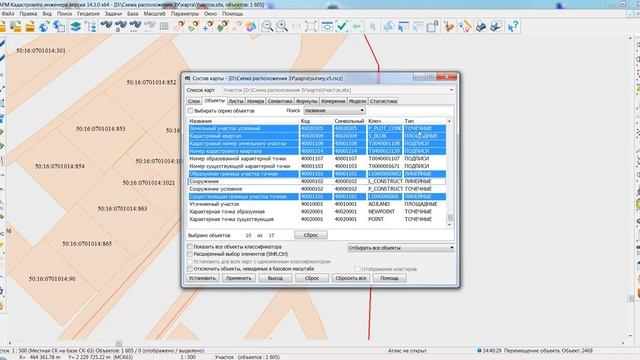This screenshot has height=360, width=640.
Task: Open the Семантика tab
Action: [x=280, y=101]
